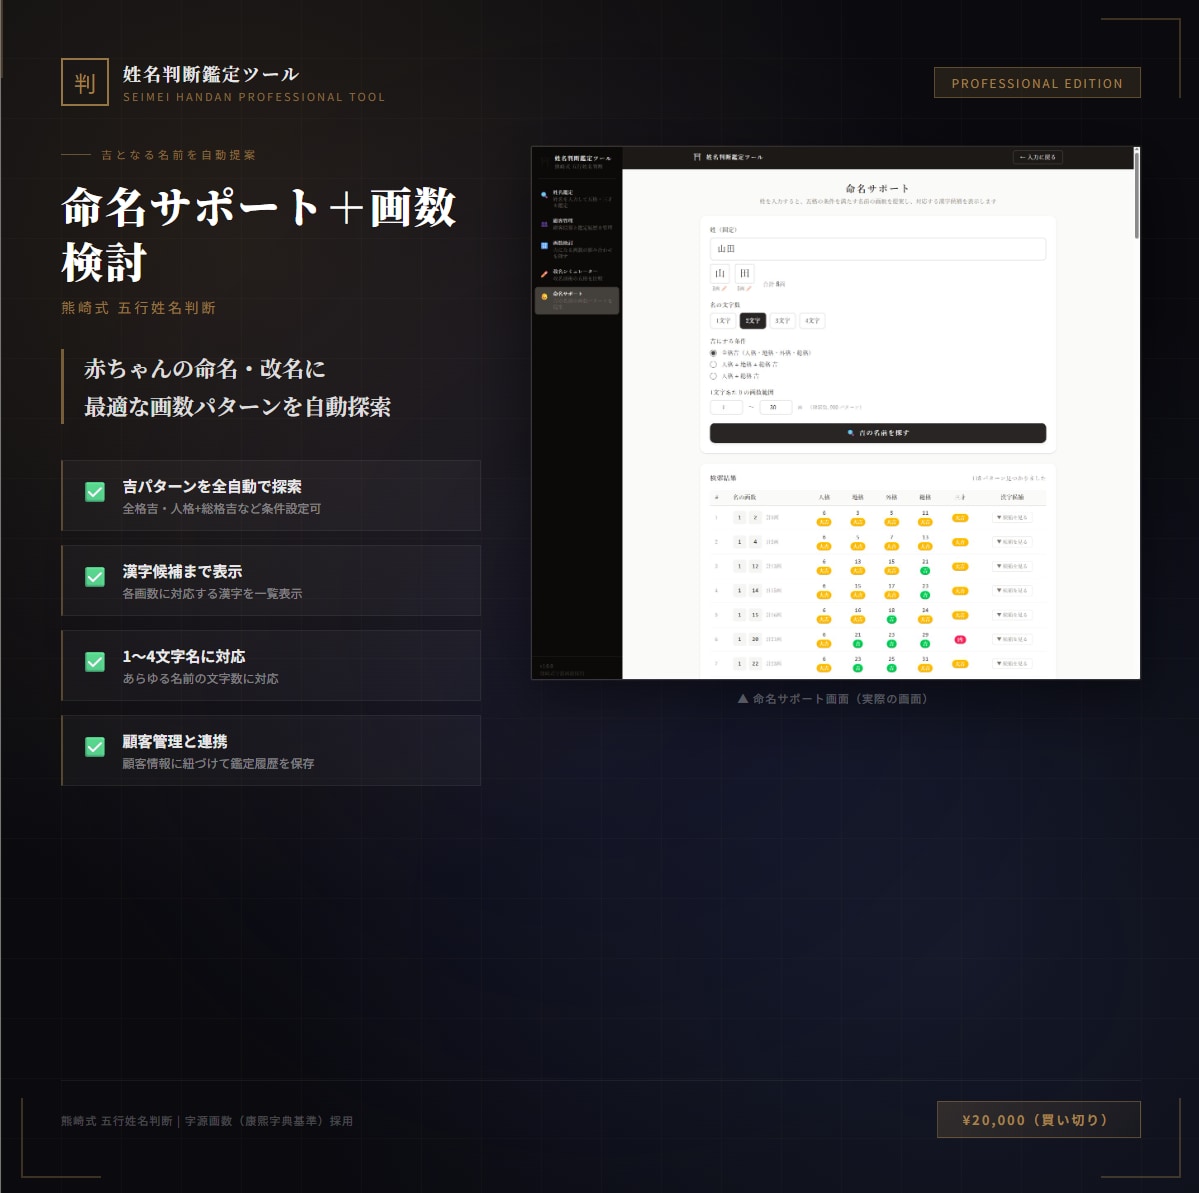
Task: Click the 1〜4文字名に対応 feature title
Action: point(184,656)
